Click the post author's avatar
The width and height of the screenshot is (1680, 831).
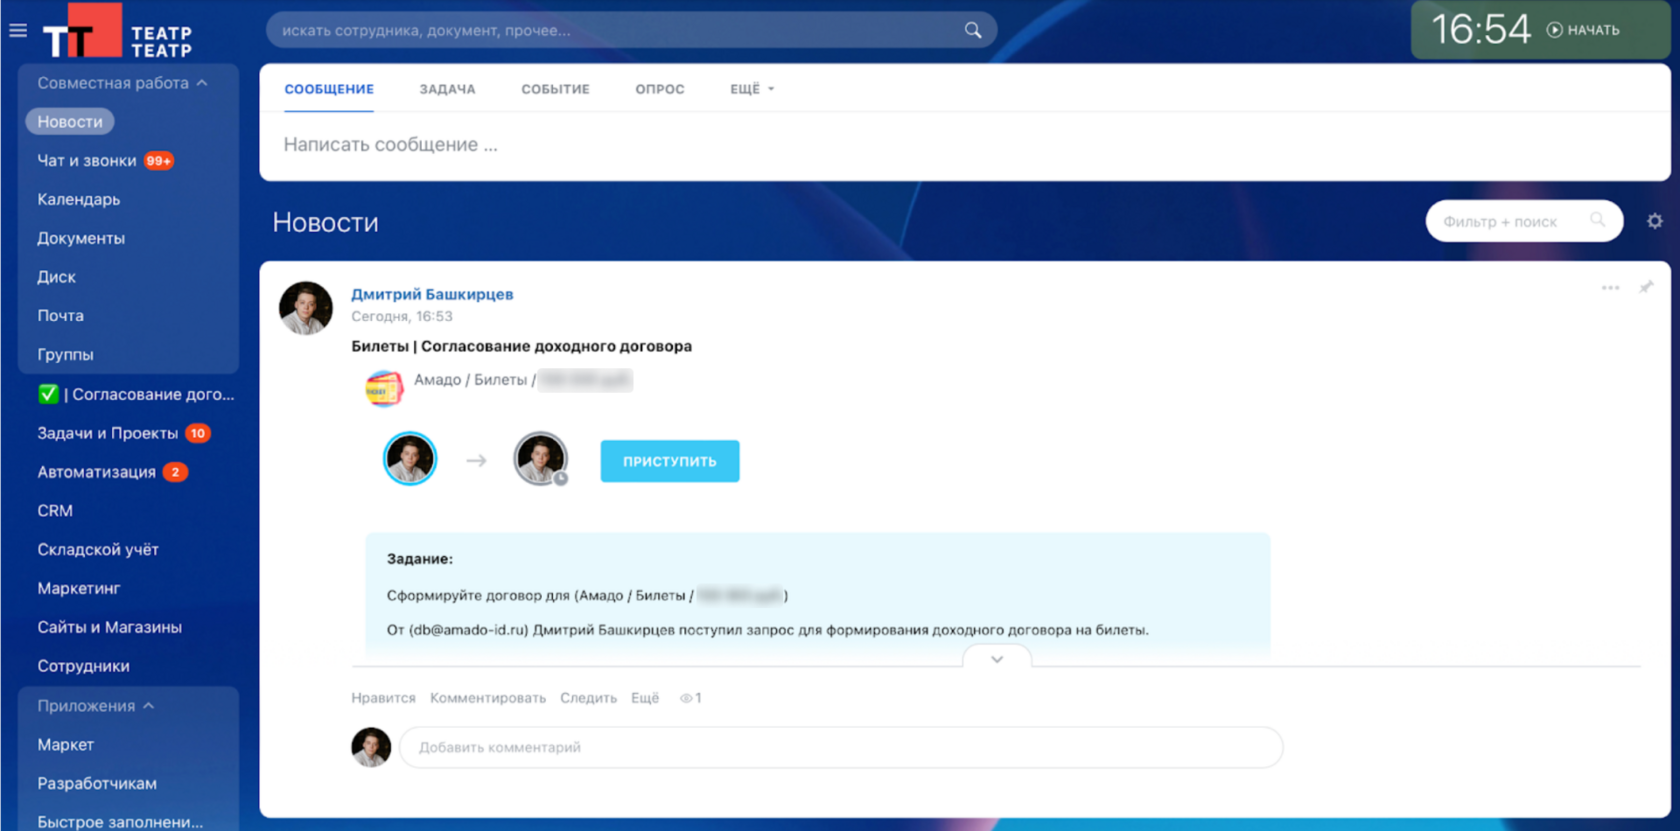pyautogui.click(x=306, y=308)
